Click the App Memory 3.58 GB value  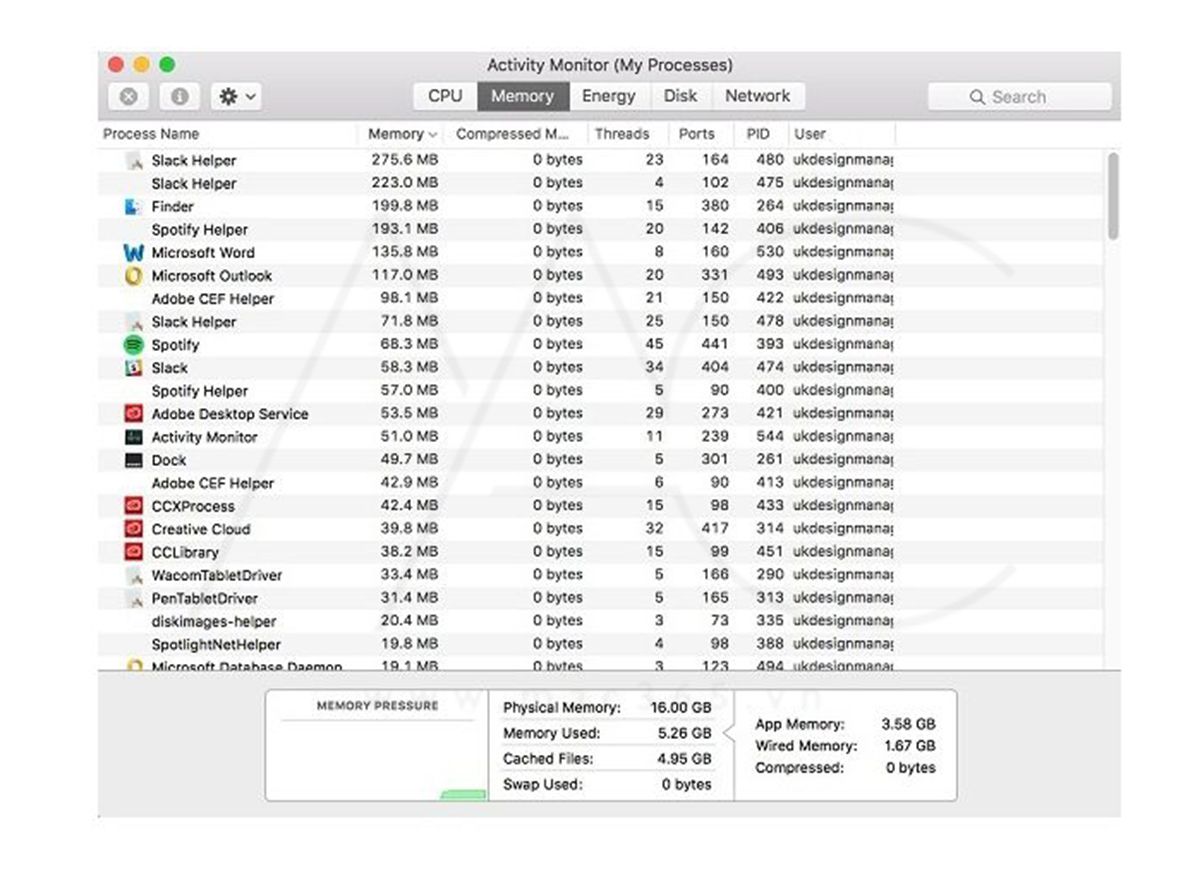click(909, 724)
